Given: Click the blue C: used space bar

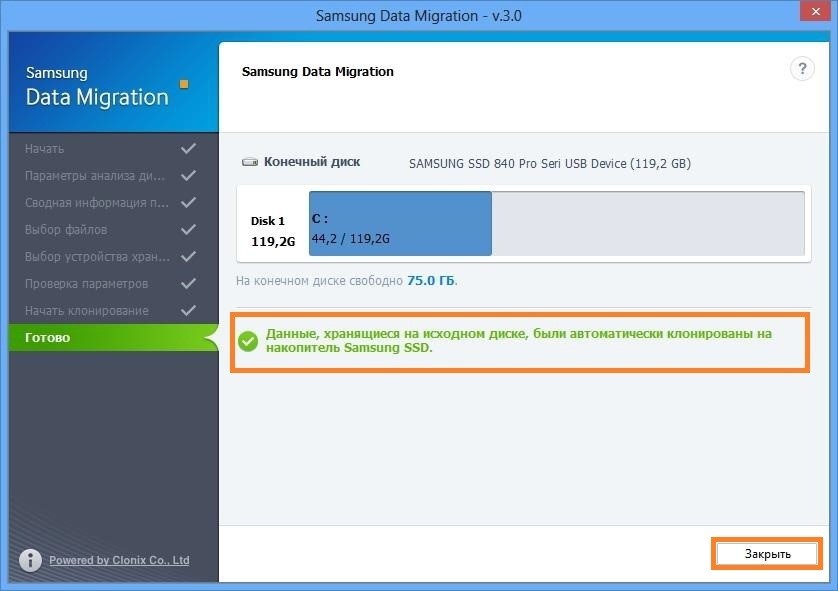Looking at the screenshot, I should (400, 225).
